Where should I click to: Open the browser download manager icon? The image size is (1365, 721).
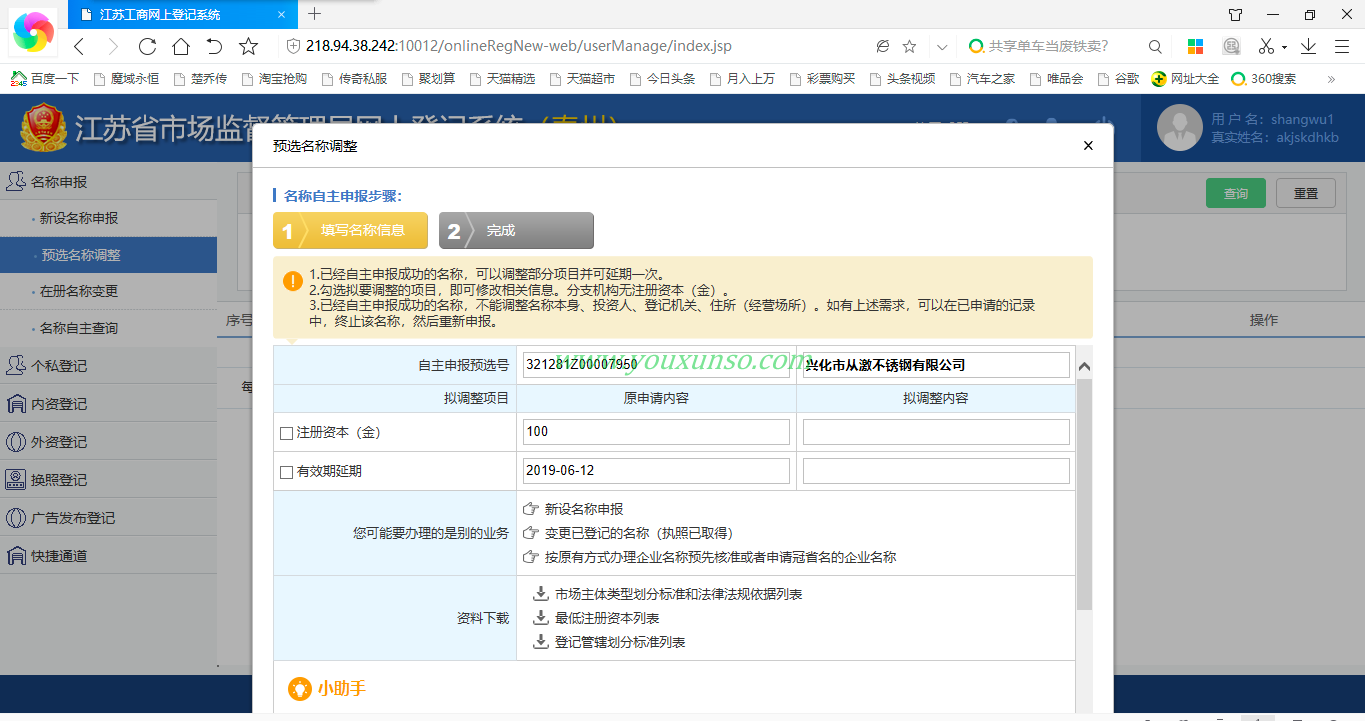pyautogui.click(x=1308, y=46)
